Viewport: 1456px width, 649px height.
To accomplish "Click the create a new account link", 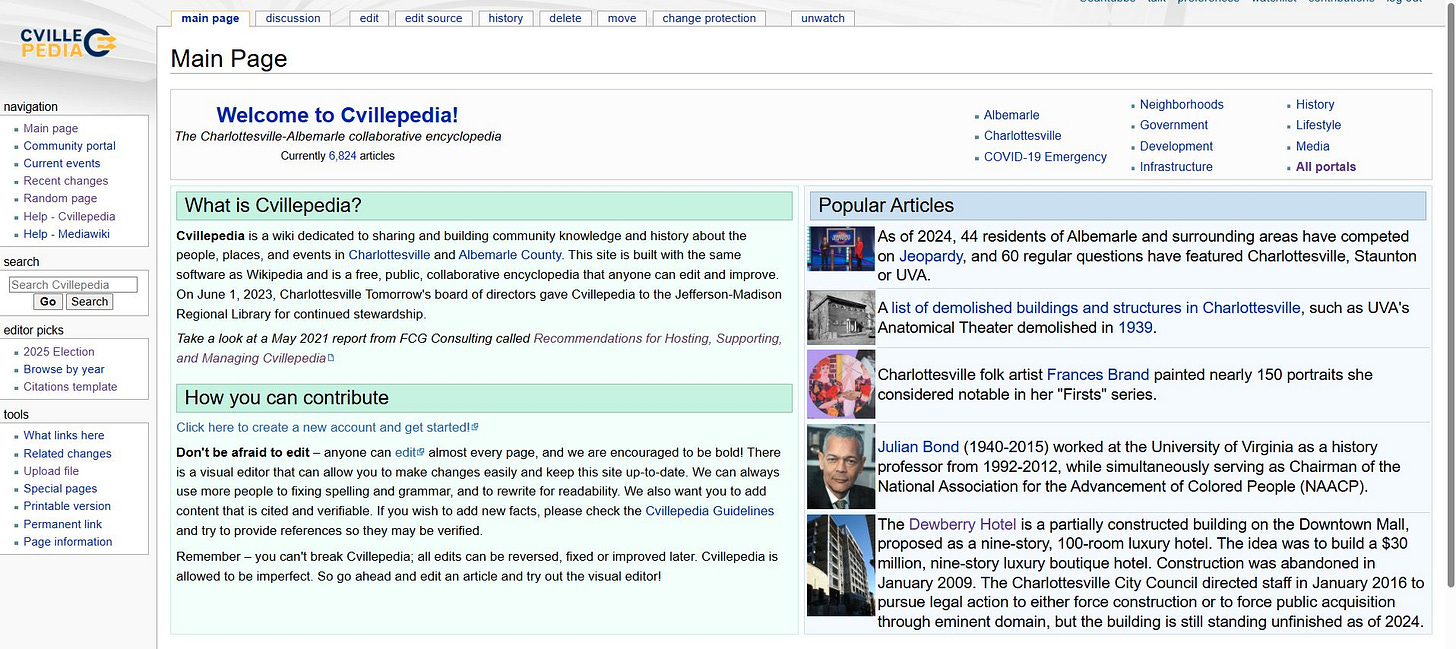I will (x=327, y=427).
